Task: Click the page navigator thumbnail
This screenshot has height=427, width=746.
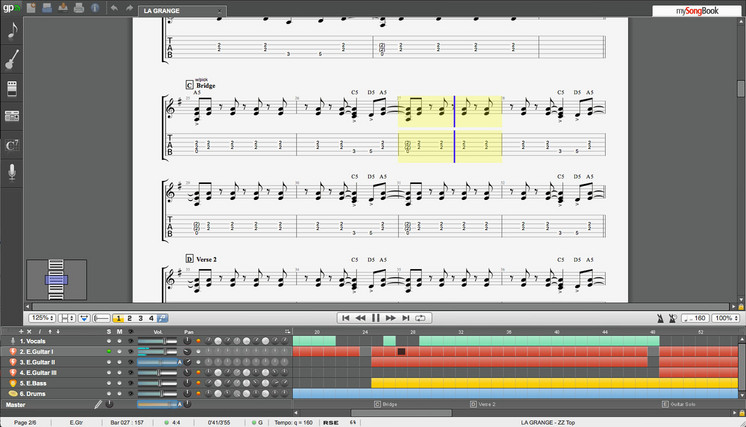Action: tap(57, 280)
